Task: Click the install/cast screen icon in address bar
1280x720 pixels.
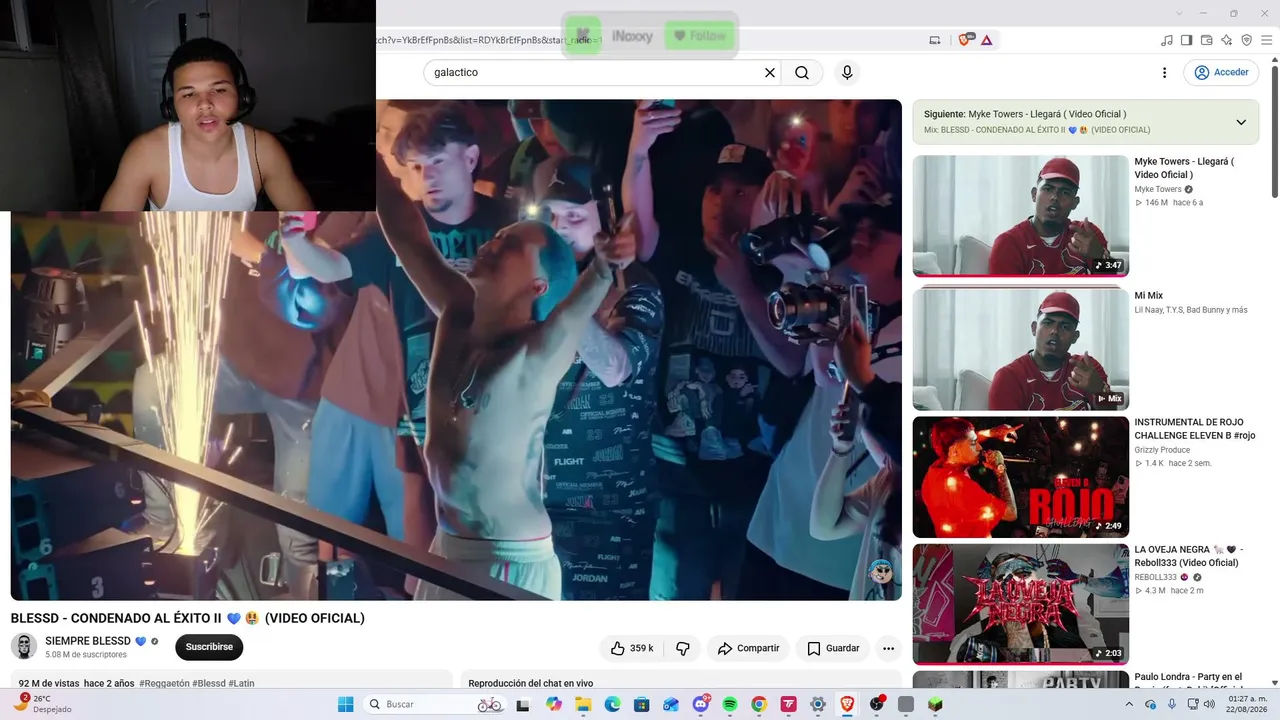Action: 935,40
